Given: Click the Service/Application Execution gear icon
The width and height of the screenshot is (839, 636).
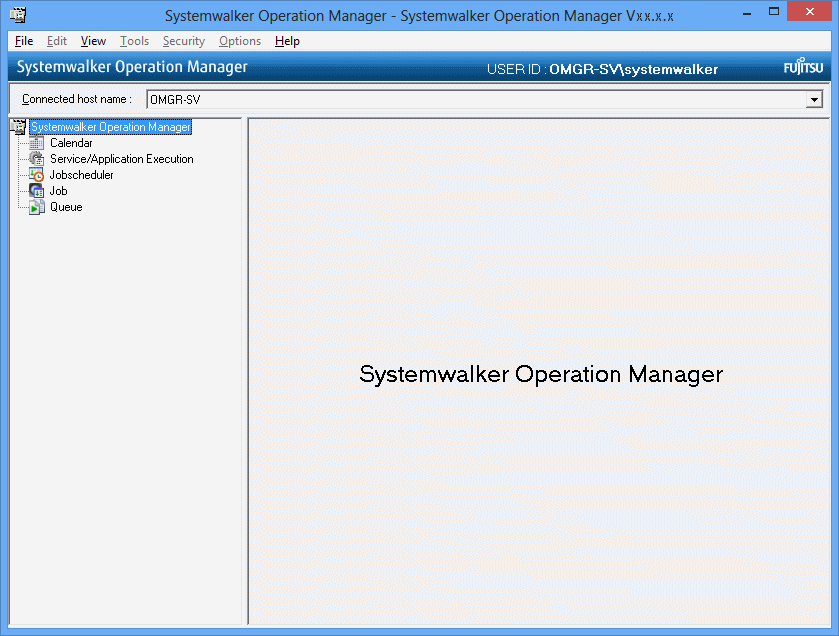Looking at the screenshot, I should [37, 159].
